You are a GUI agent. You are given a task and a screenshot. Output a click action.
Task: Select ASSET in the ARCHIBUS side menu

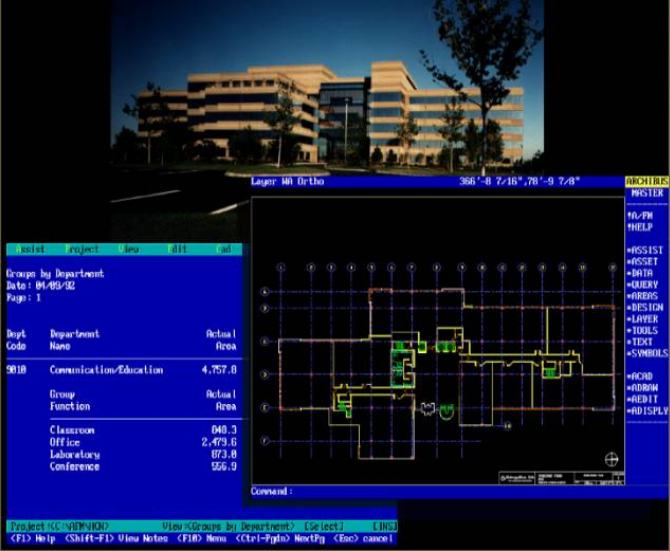pyautogui.click(x=642, y=261)
